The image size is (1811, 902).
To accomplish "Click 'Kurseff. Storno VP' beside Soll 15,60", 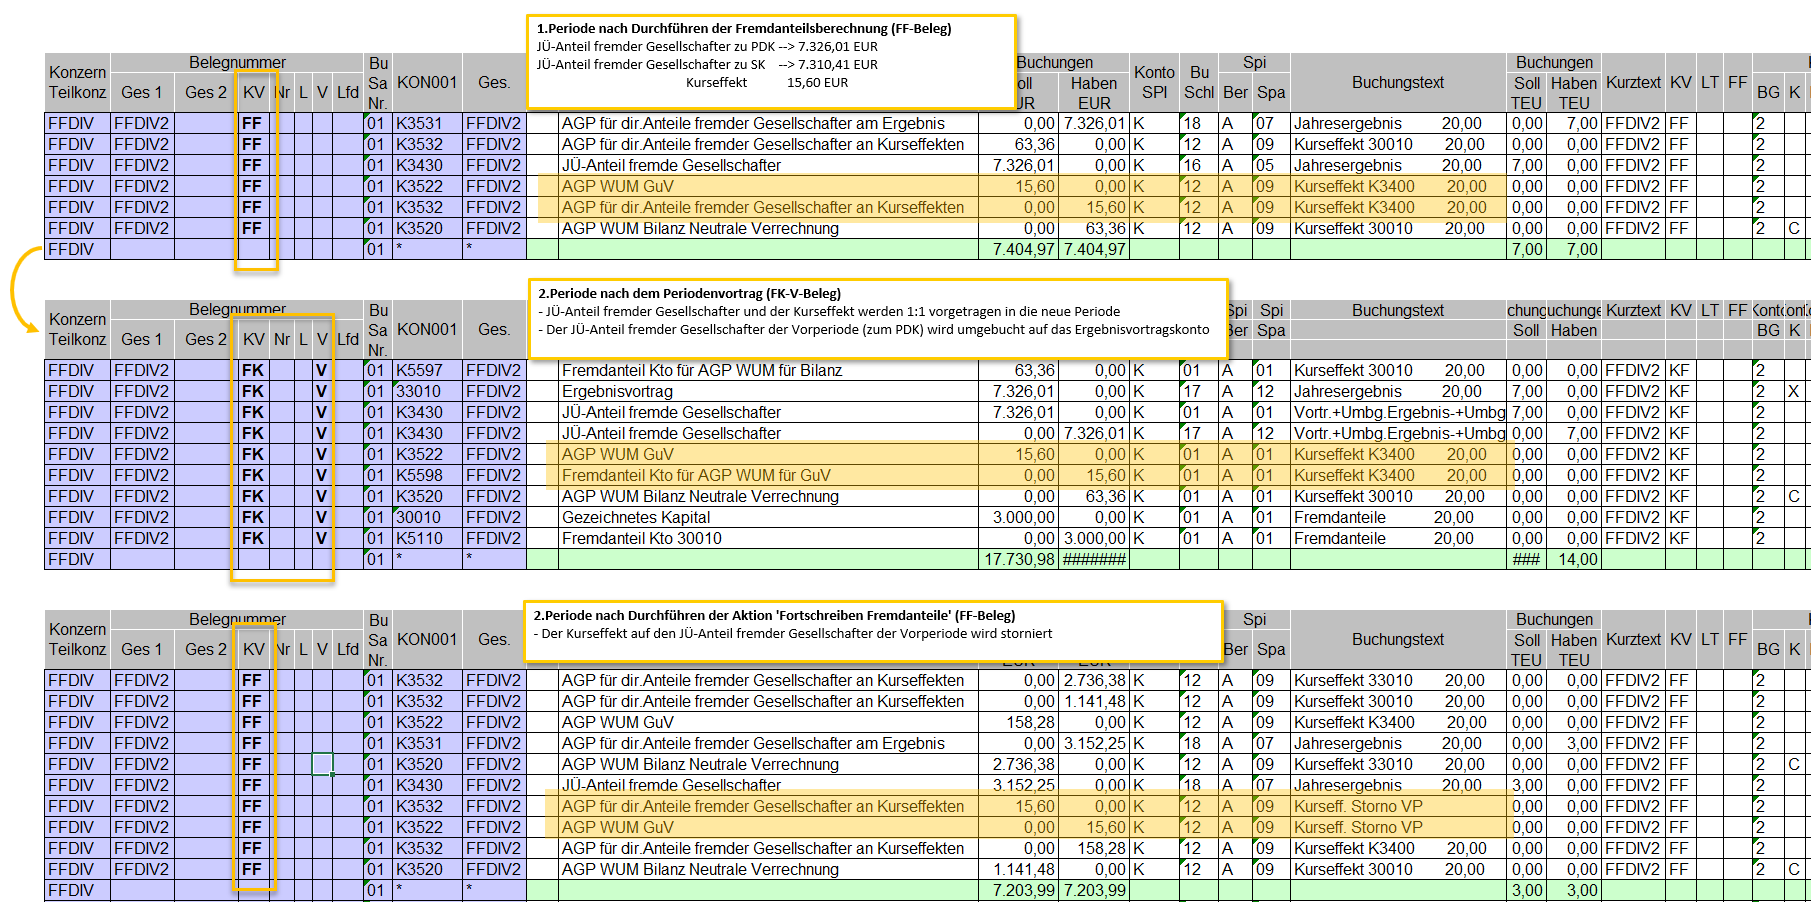I will coord(1398,806).
